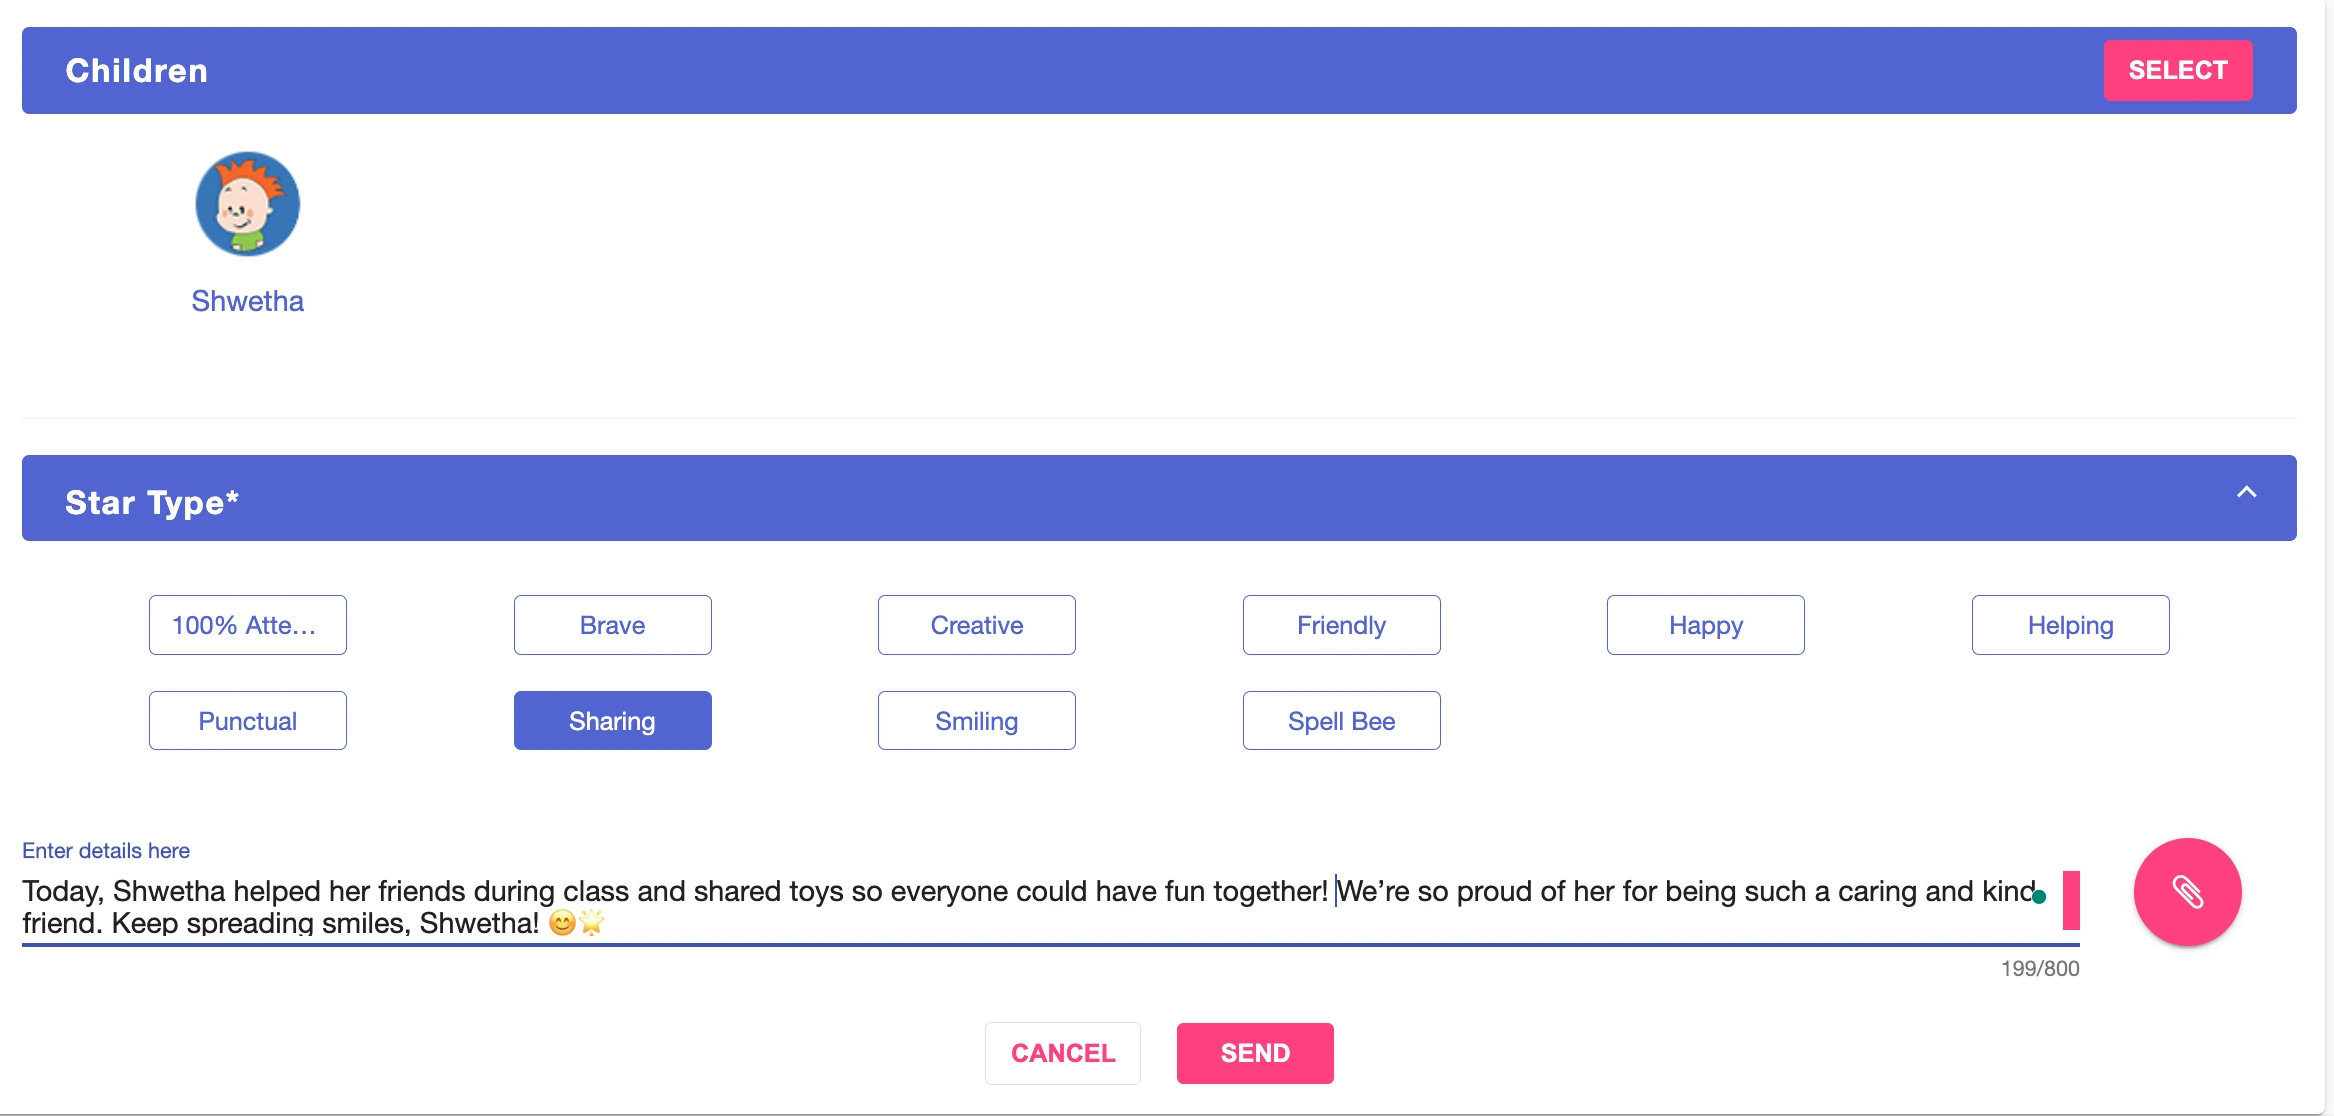Click the Star Type header bar

1159,498
